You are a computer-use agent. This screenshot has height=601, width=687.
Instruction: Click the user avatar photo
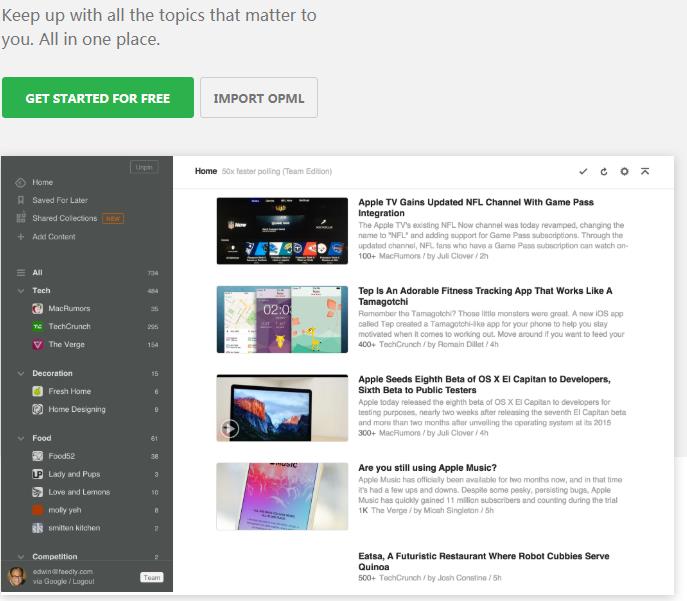tap(17, 576)
